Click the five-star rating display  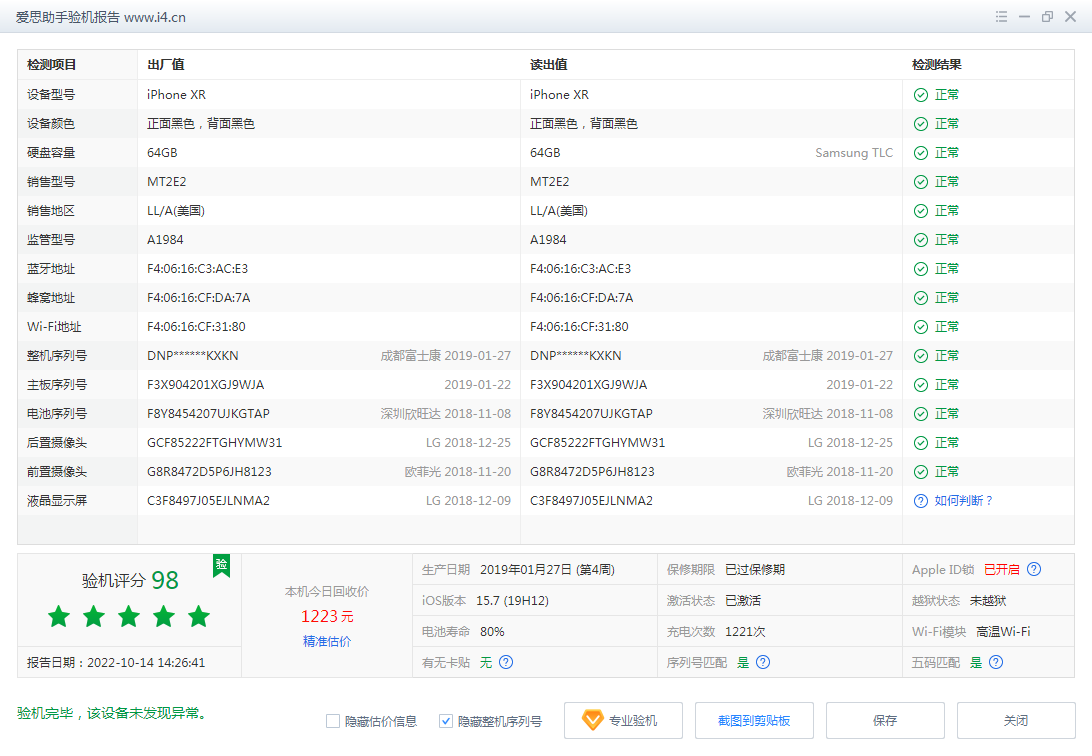click(x=129, y=616)
